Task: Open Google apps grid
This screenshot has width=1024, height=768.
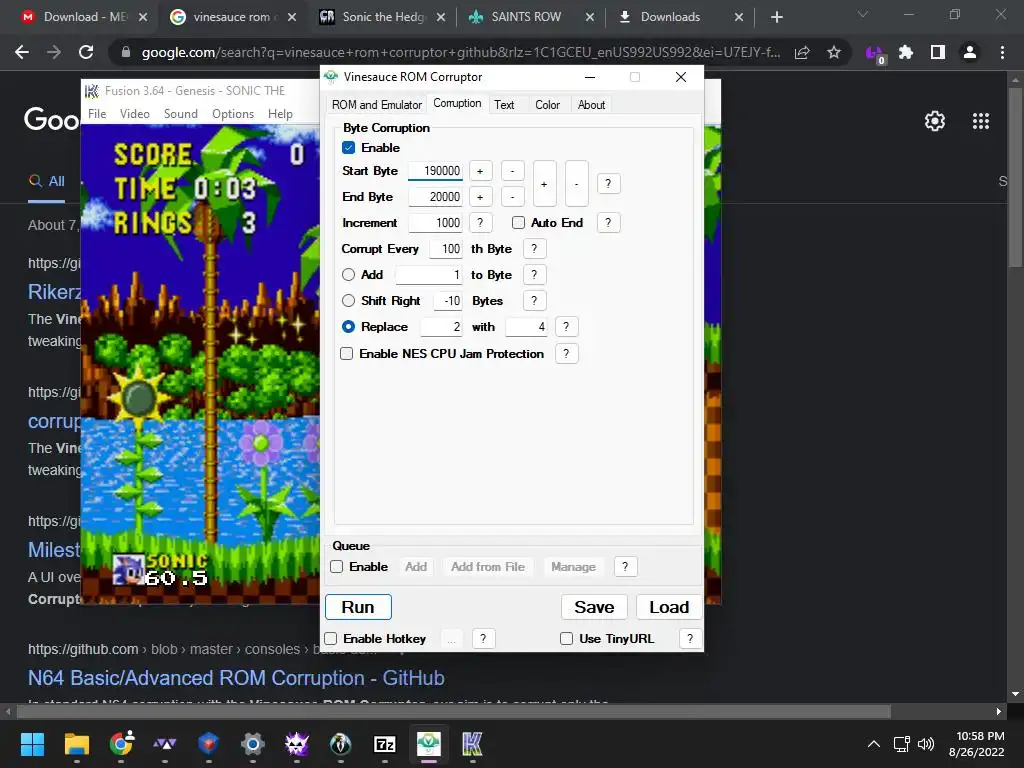Action: (x=981, y=121)
